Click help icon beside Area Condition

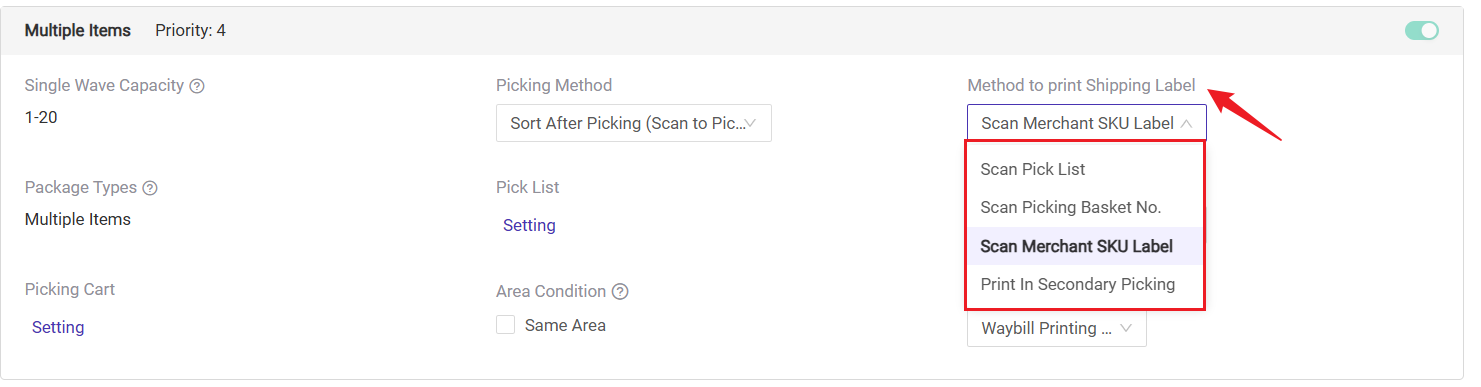tap(620, 292)
